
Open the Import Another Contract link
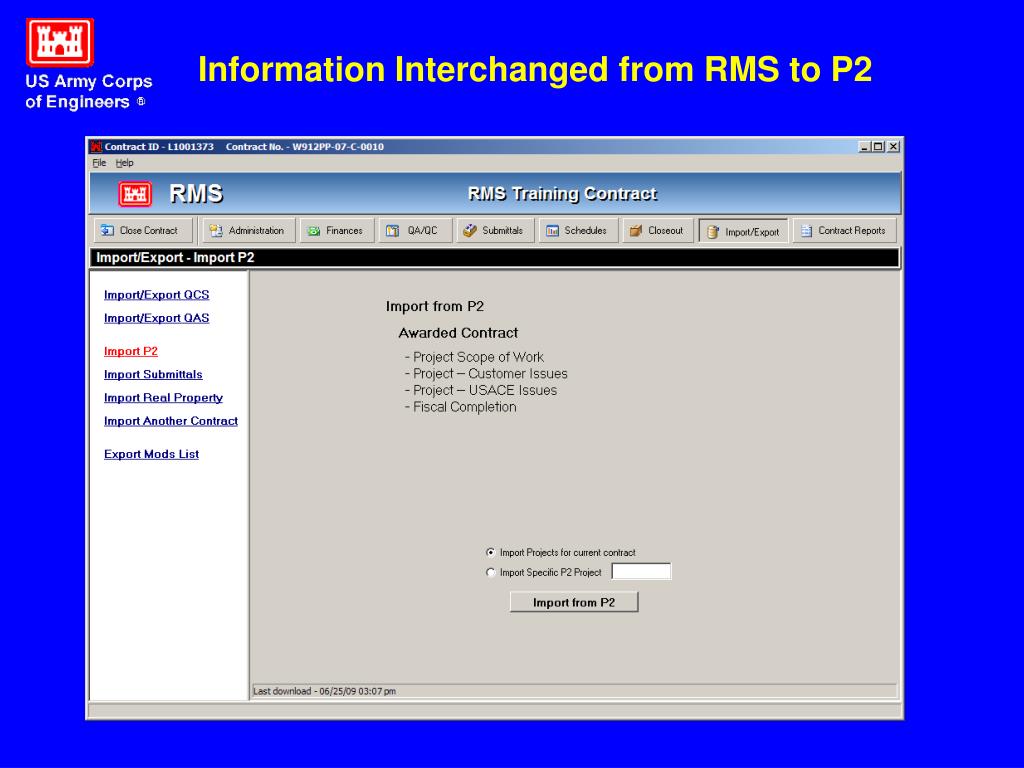click(171, 421)
